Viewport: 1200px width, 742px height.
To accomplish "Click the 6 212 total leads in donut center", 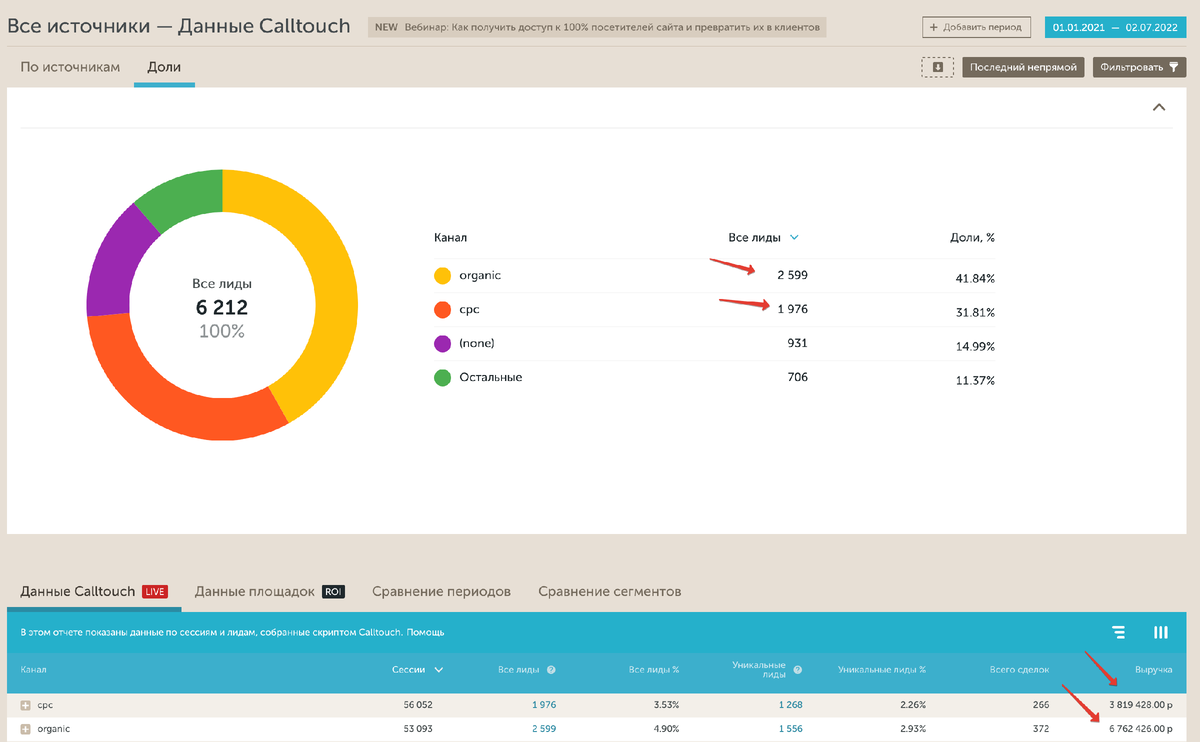I will pyautogui.click(x=222, y=308).
